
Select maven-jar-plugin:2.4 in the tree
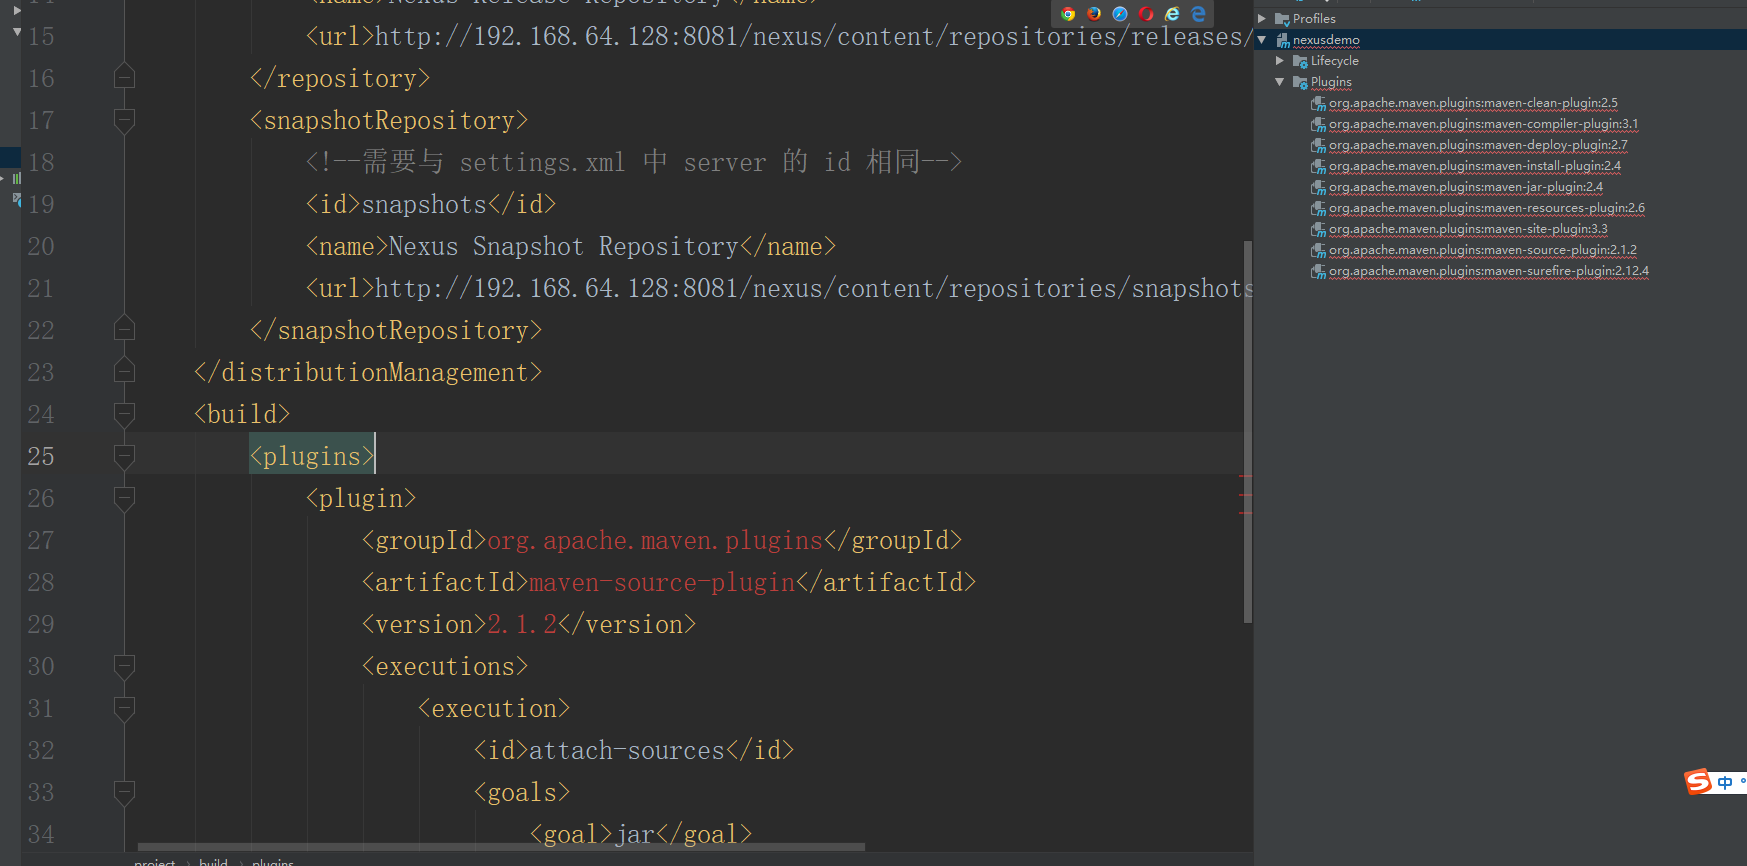point(1466,187)
